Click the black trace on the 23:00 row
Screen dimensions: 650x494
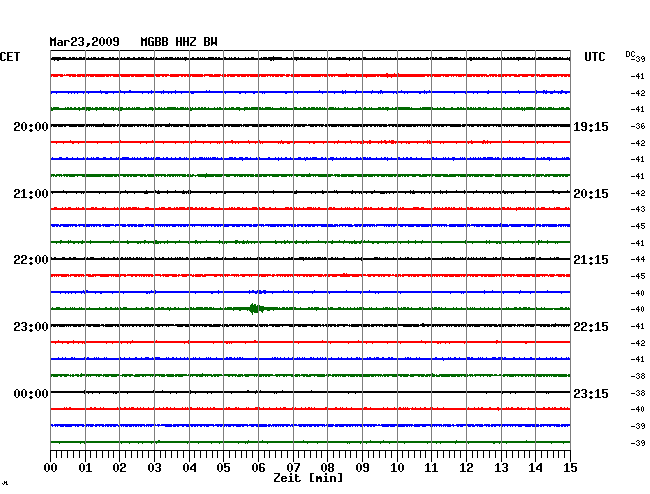coord(310,325)
